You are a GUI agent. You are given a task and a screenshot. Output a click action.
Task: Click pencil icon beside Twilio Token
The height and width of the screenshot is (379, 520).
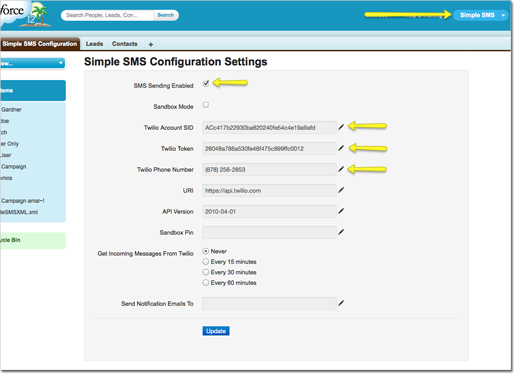[x=341, y=148]
